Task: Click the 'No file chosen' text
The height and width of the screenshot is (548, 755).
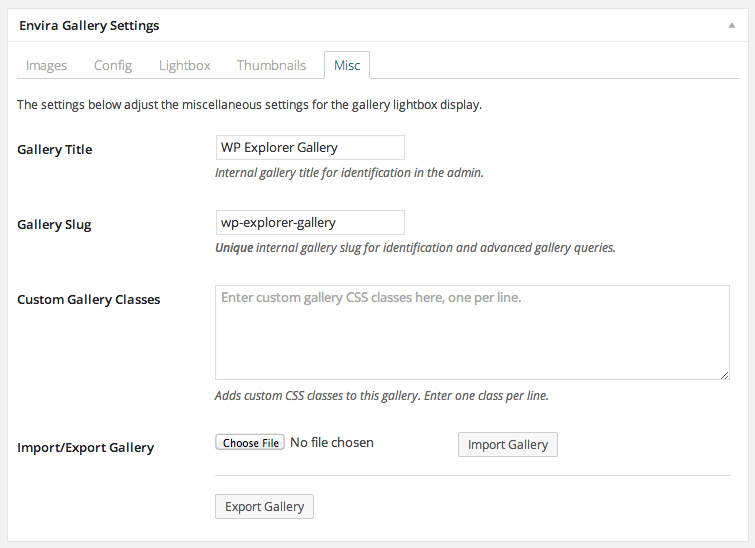Action: [332, 443]
